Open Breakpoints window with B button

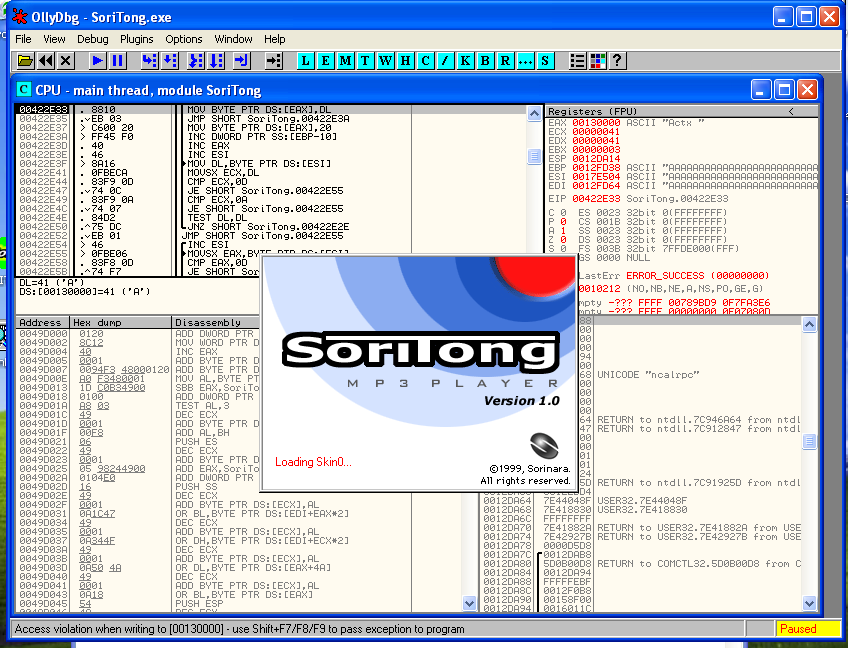coord(485,61)
